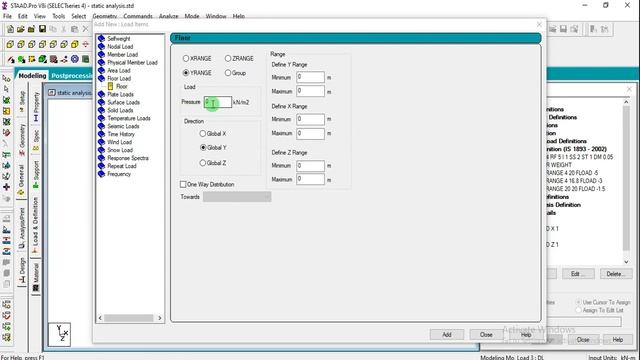
Task: Click the Define Y Range Minimum field
Action: 311,77
